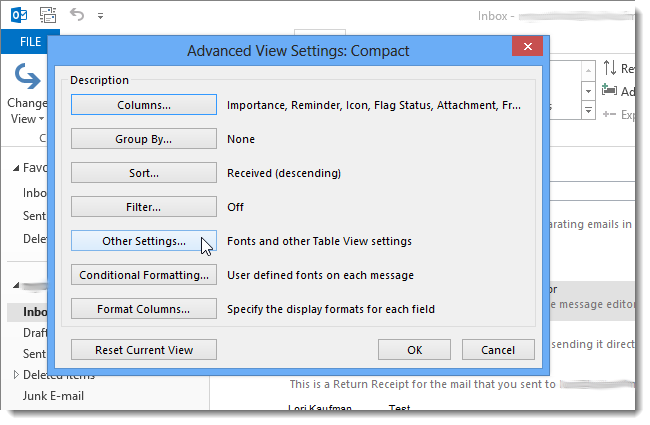Open Conditional Formatting...

click(143, 274)
